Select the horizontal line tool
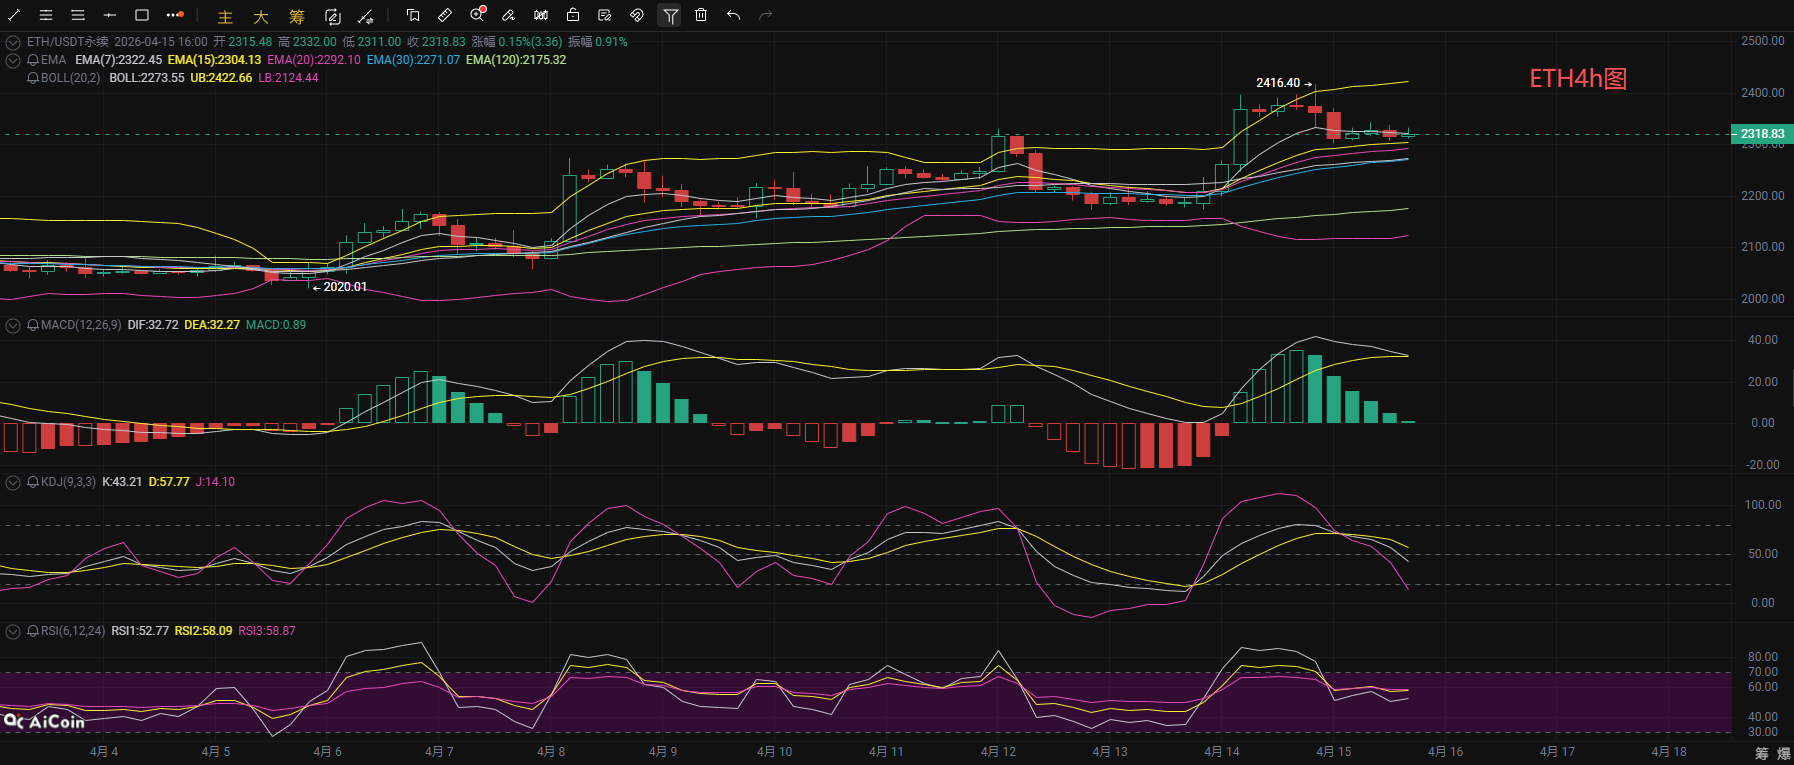 110,15
